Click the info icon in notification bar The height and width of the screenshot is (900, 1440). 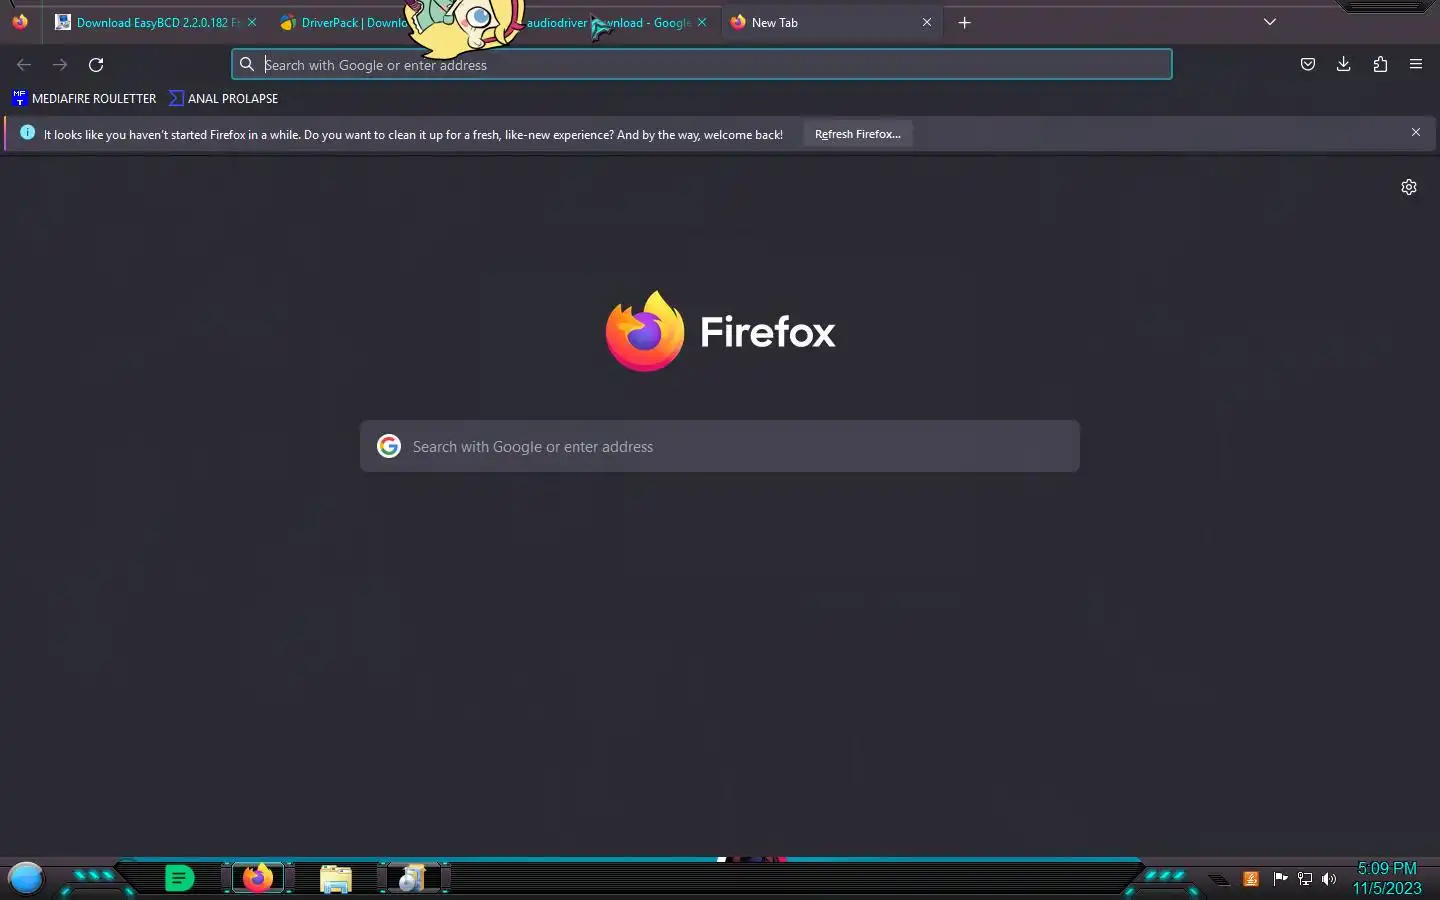tap(27, 132)
